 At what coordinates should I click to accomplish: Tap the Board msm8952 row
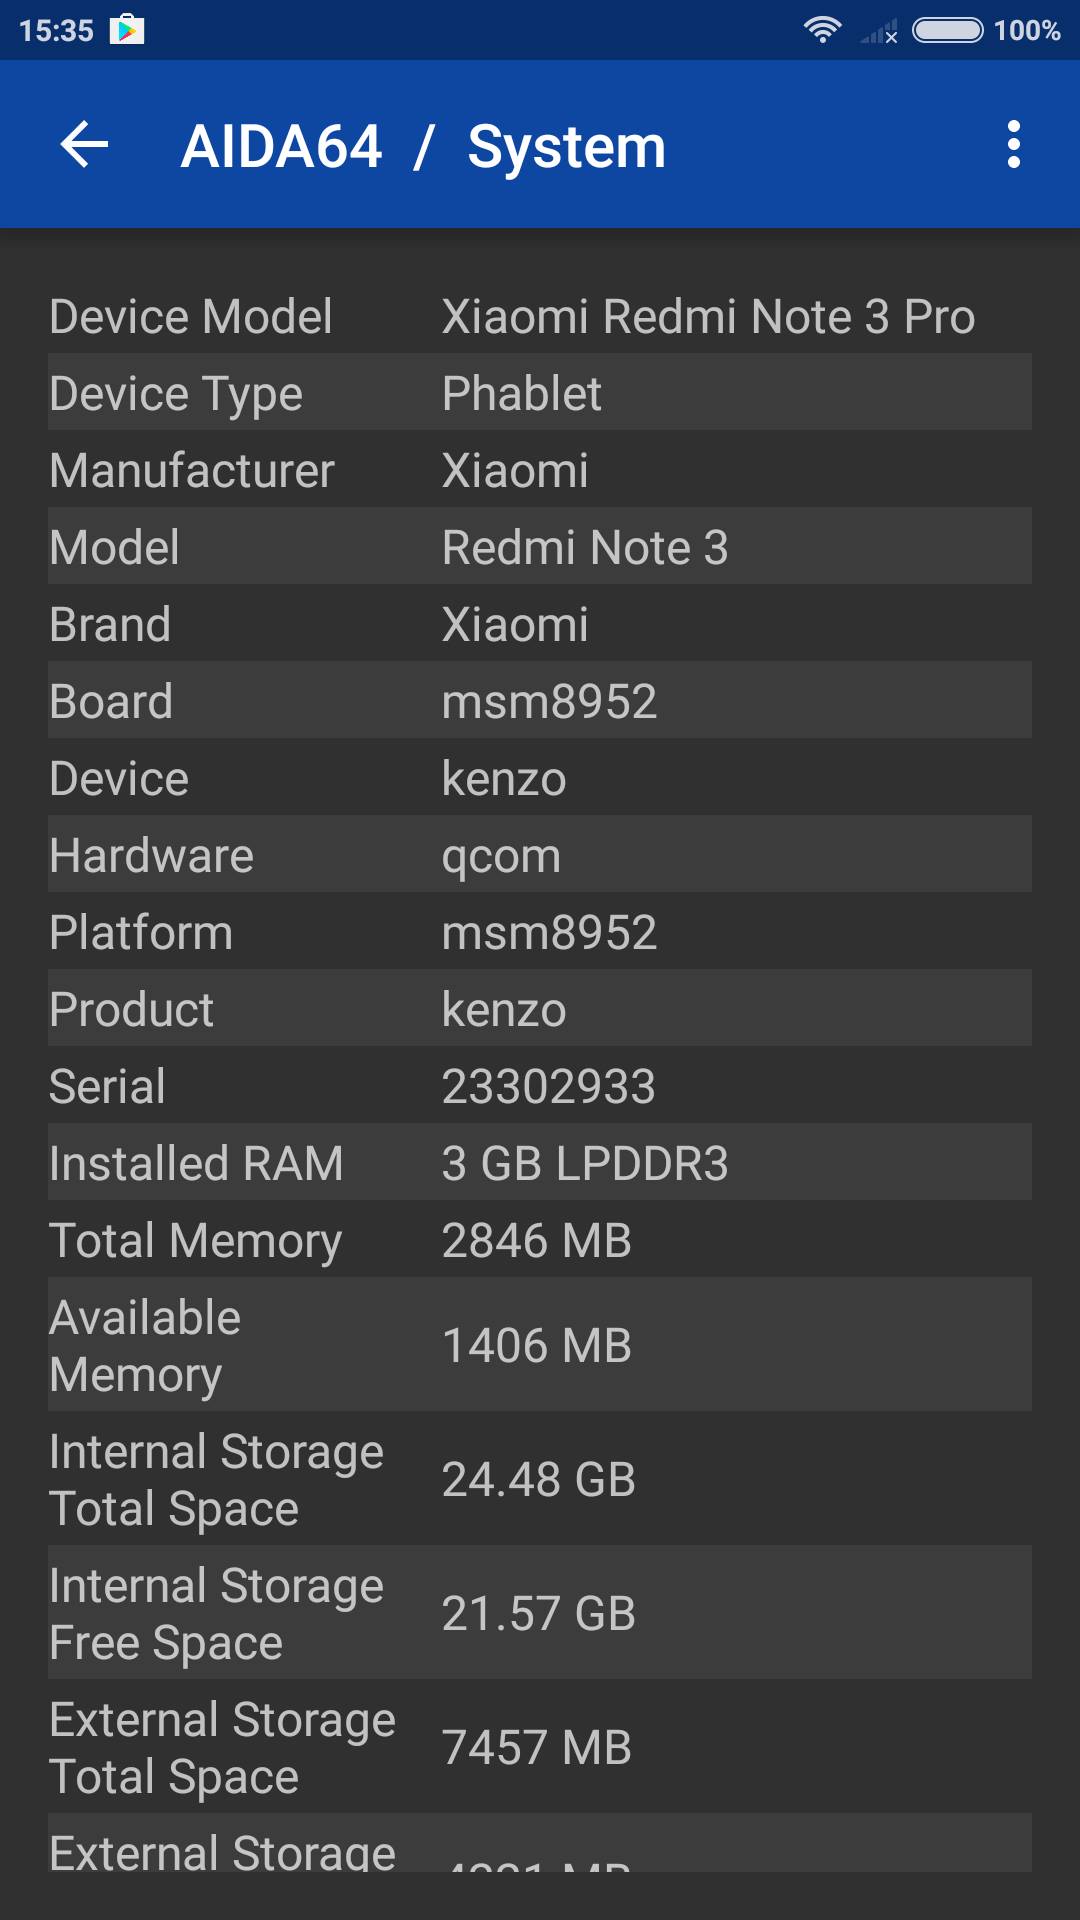pos(540,701)
